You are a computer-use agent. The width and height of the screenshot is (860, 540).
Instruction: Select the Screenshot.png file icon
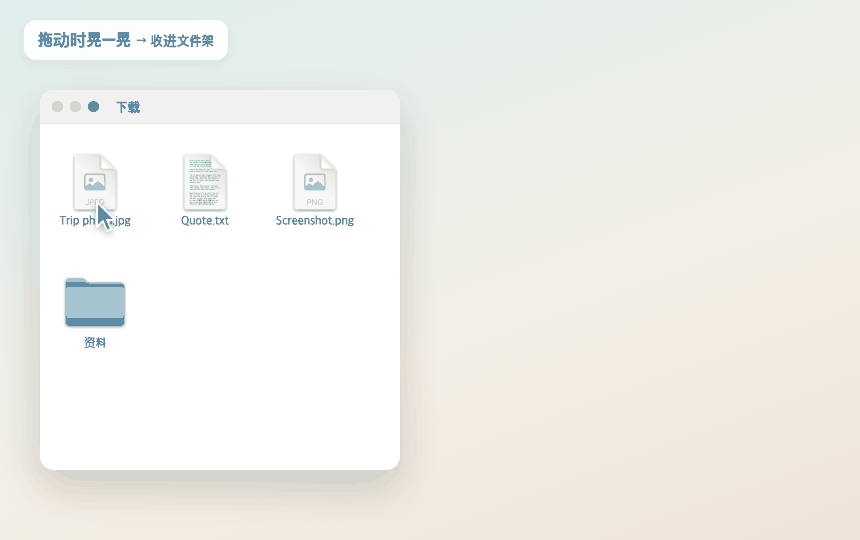coord(315,182)
